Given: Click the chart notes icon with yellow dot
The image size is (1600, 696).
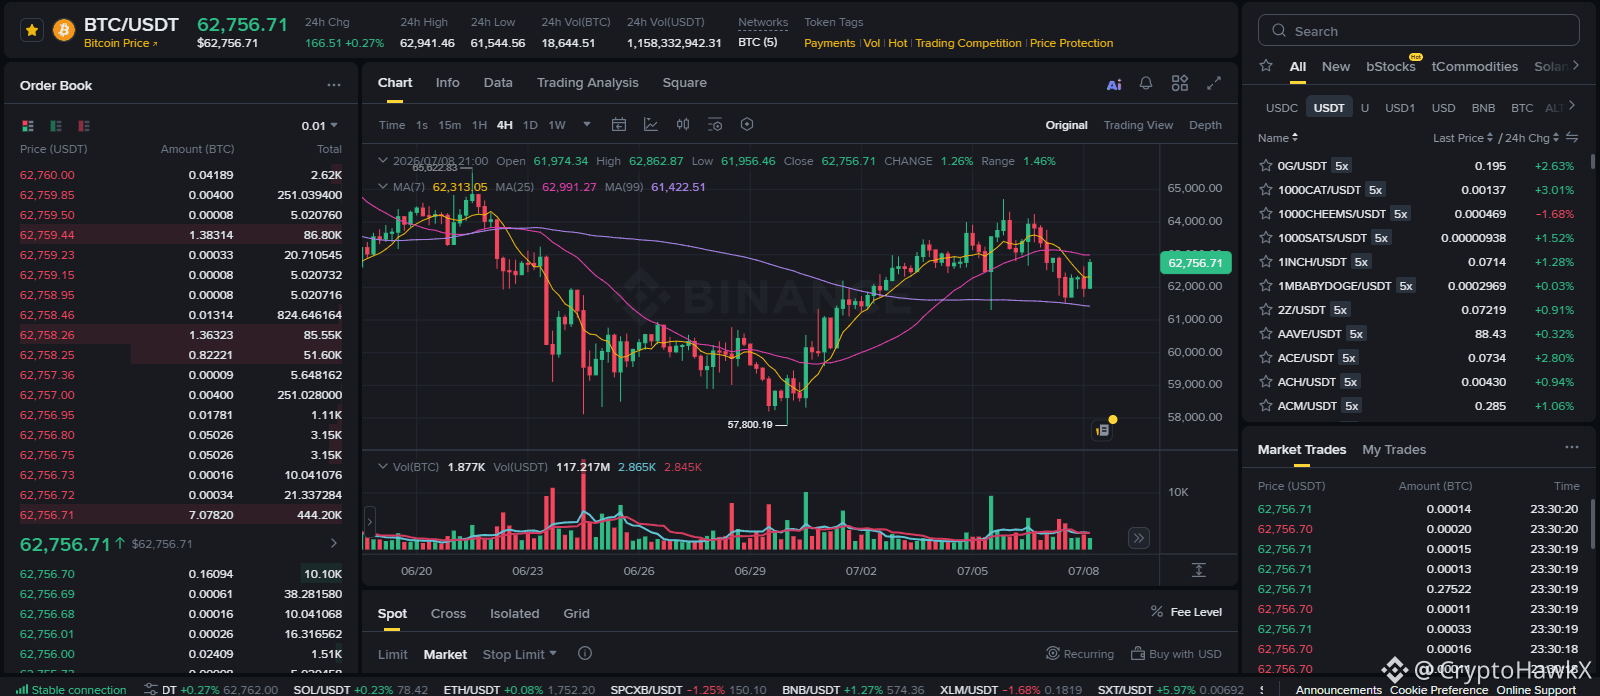Looking at the screenshot, I should [1103, 429].
